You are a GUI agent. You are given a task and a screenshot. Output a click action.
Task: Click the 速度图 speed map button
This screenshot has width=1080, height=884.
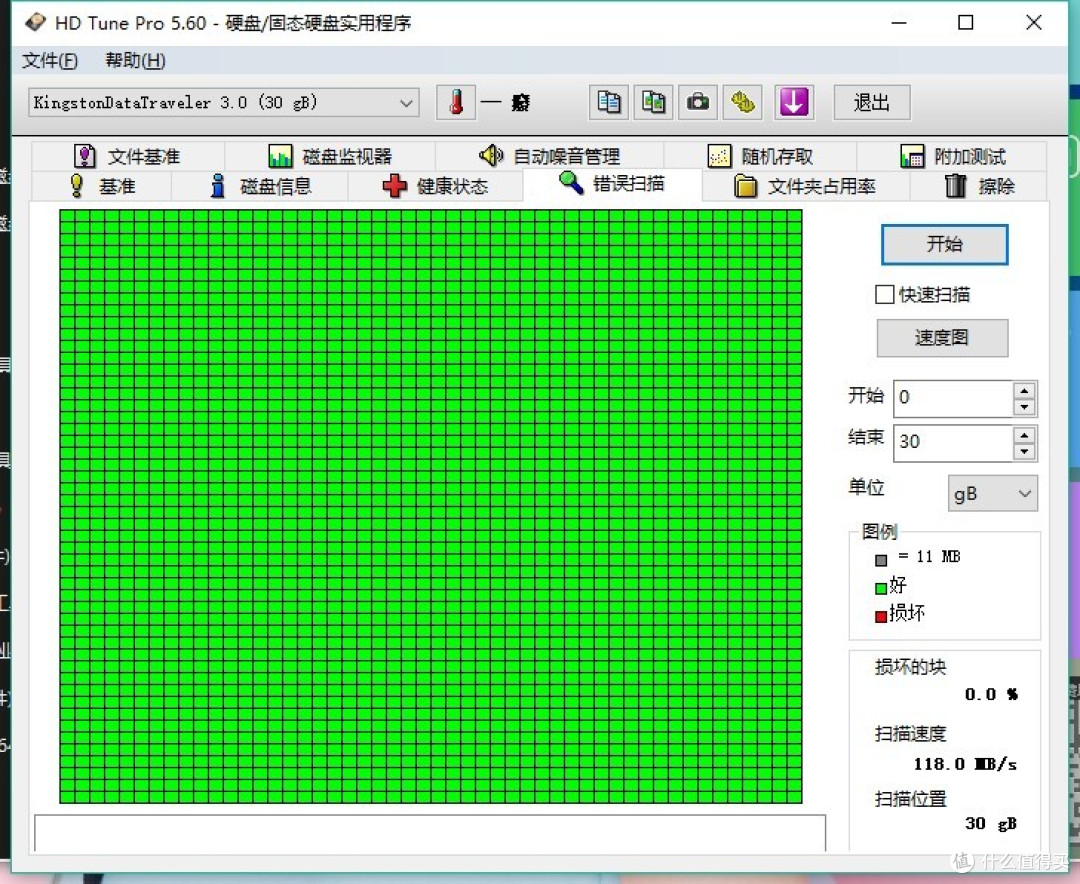tap(942, 338)
